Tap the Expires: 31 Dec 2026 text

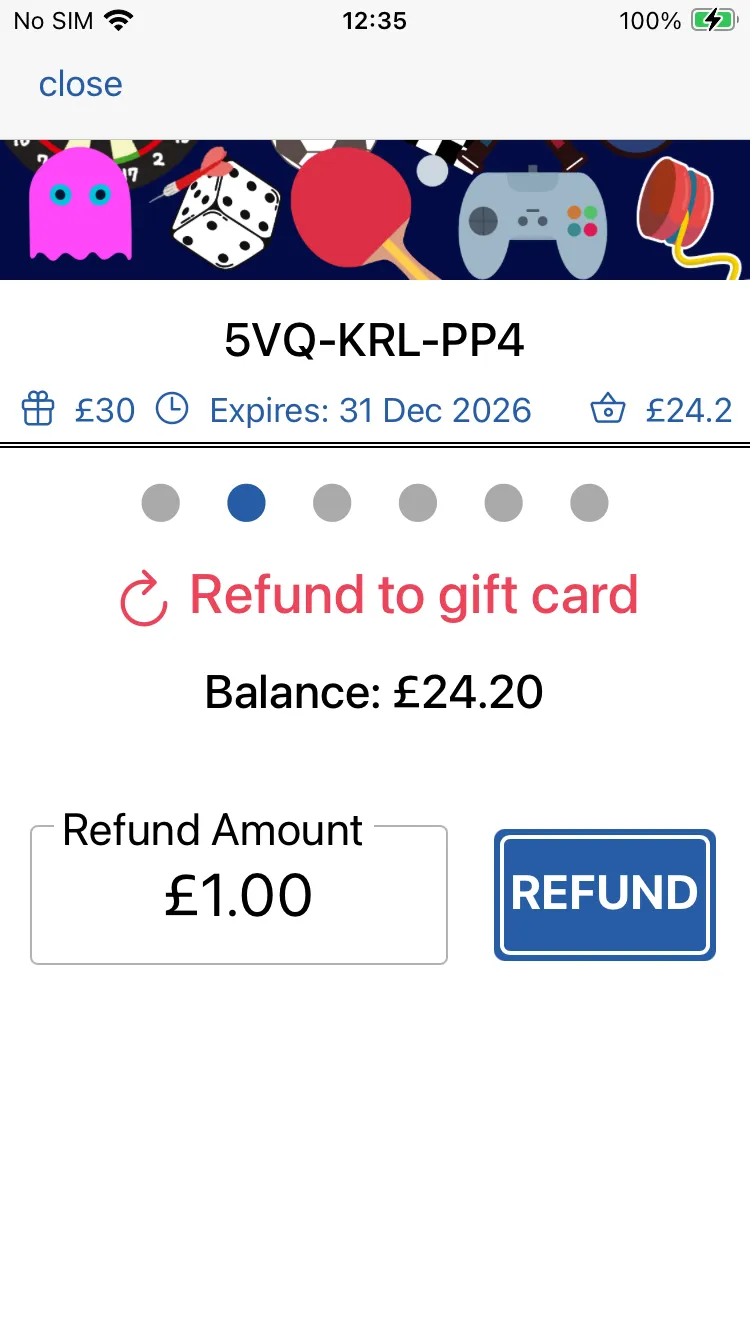[370, 410]
